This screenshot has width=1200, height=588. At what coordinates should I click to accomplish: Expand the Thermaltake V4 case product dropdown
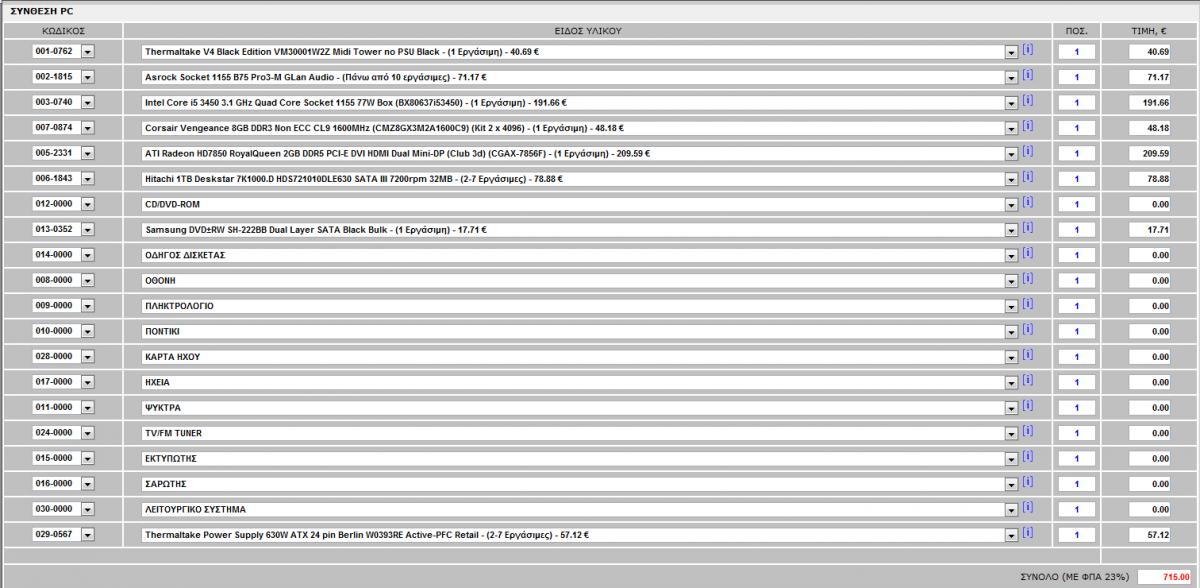tap(1011, 51)
